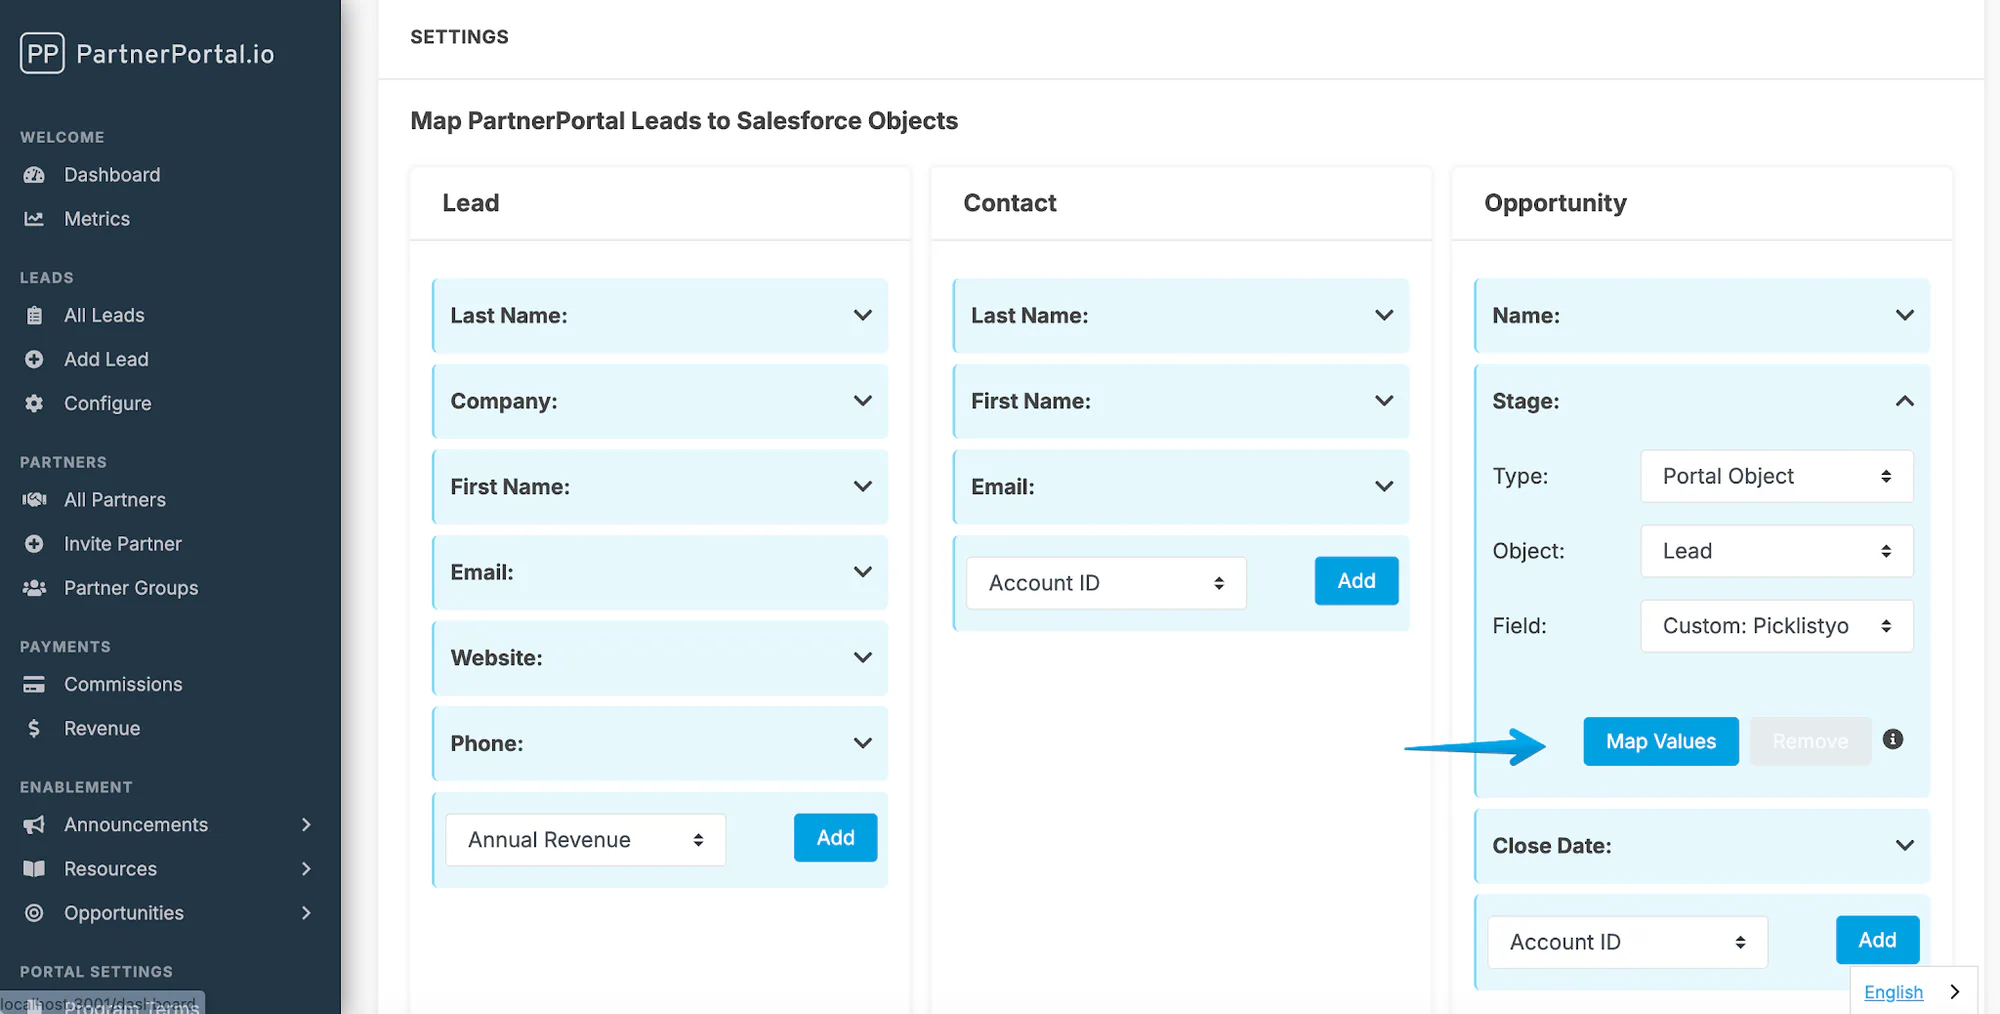The image size is (2000, 1014).
Task: Go to Metrics in sidebar
Action: coord(97,219)
